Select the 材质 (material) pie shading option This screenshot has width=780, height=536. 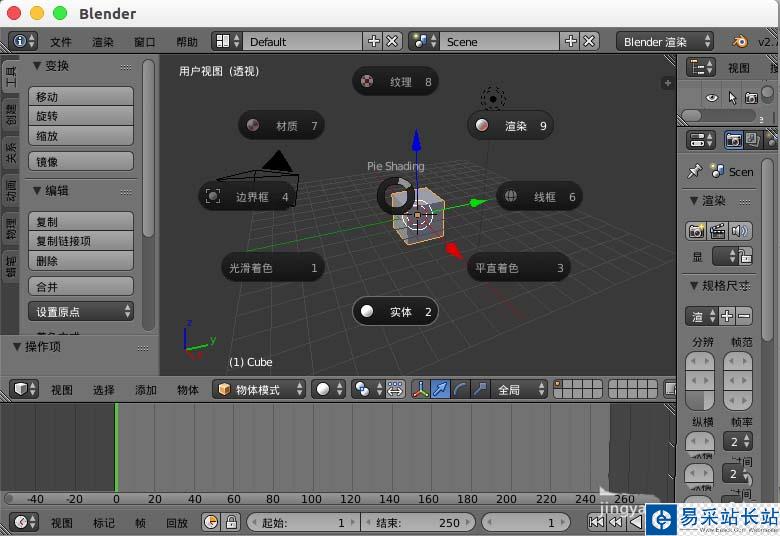click(x=282, y=125)
